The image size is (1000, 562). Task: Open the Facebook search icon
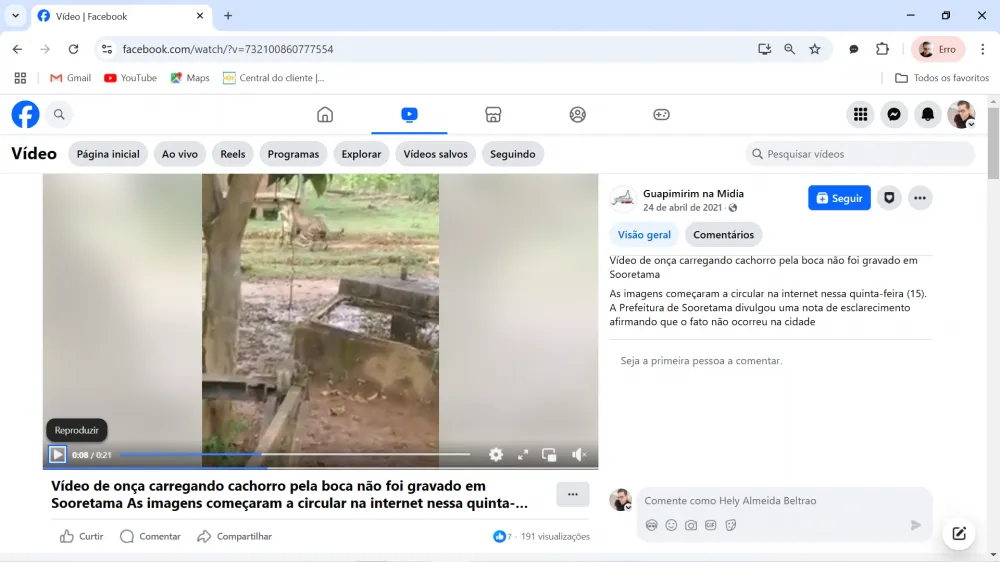click(59, 115)
